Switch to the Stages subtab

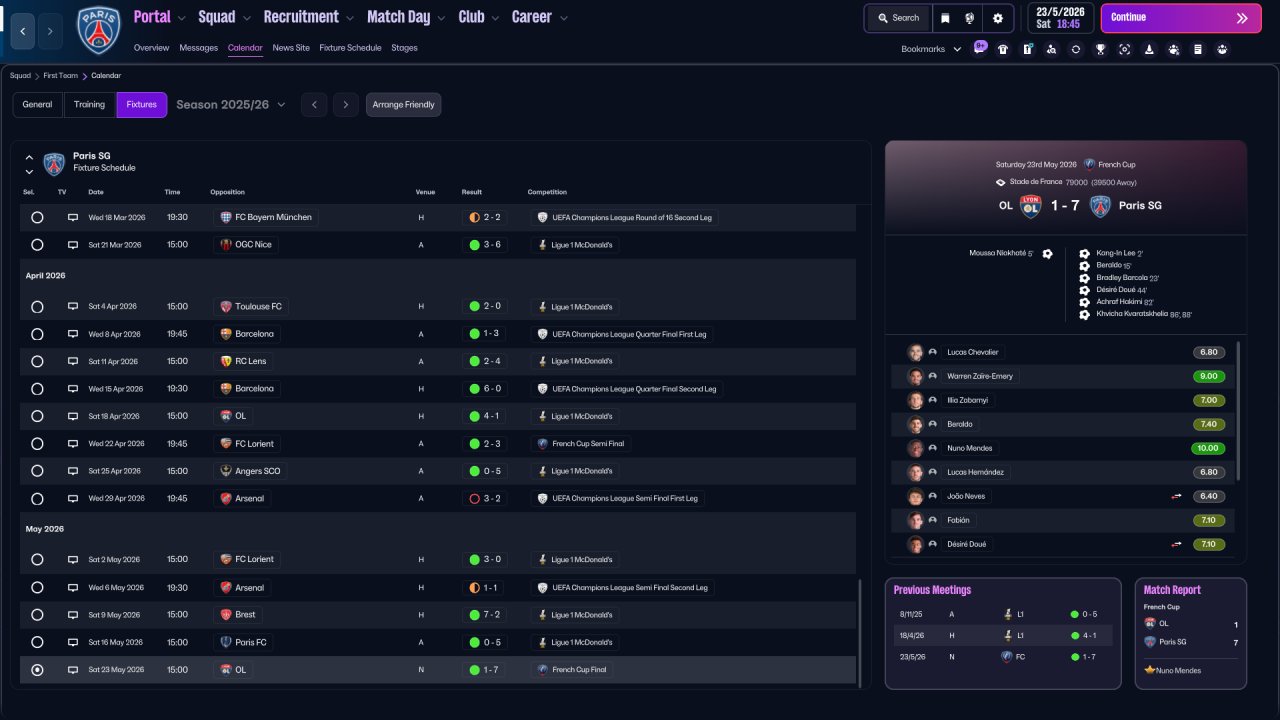coord(404,48)
